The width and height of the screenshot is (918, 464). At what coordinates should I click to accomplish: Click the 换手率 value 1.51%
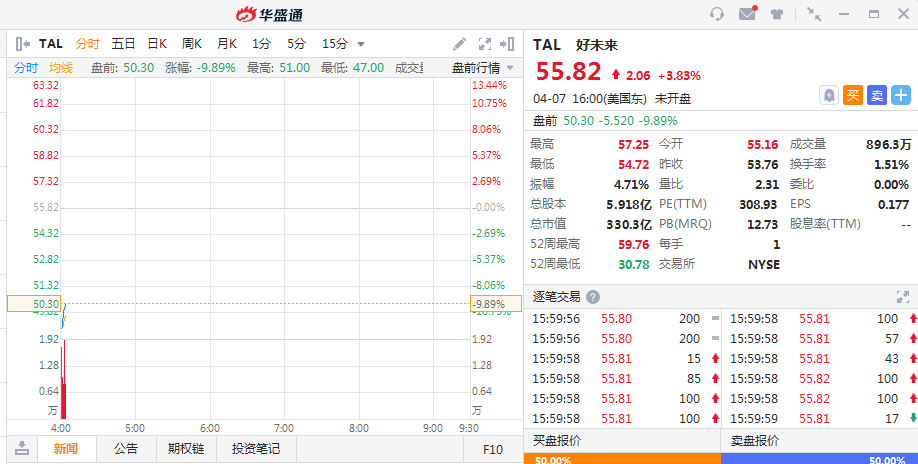click(x=891, y=165)
